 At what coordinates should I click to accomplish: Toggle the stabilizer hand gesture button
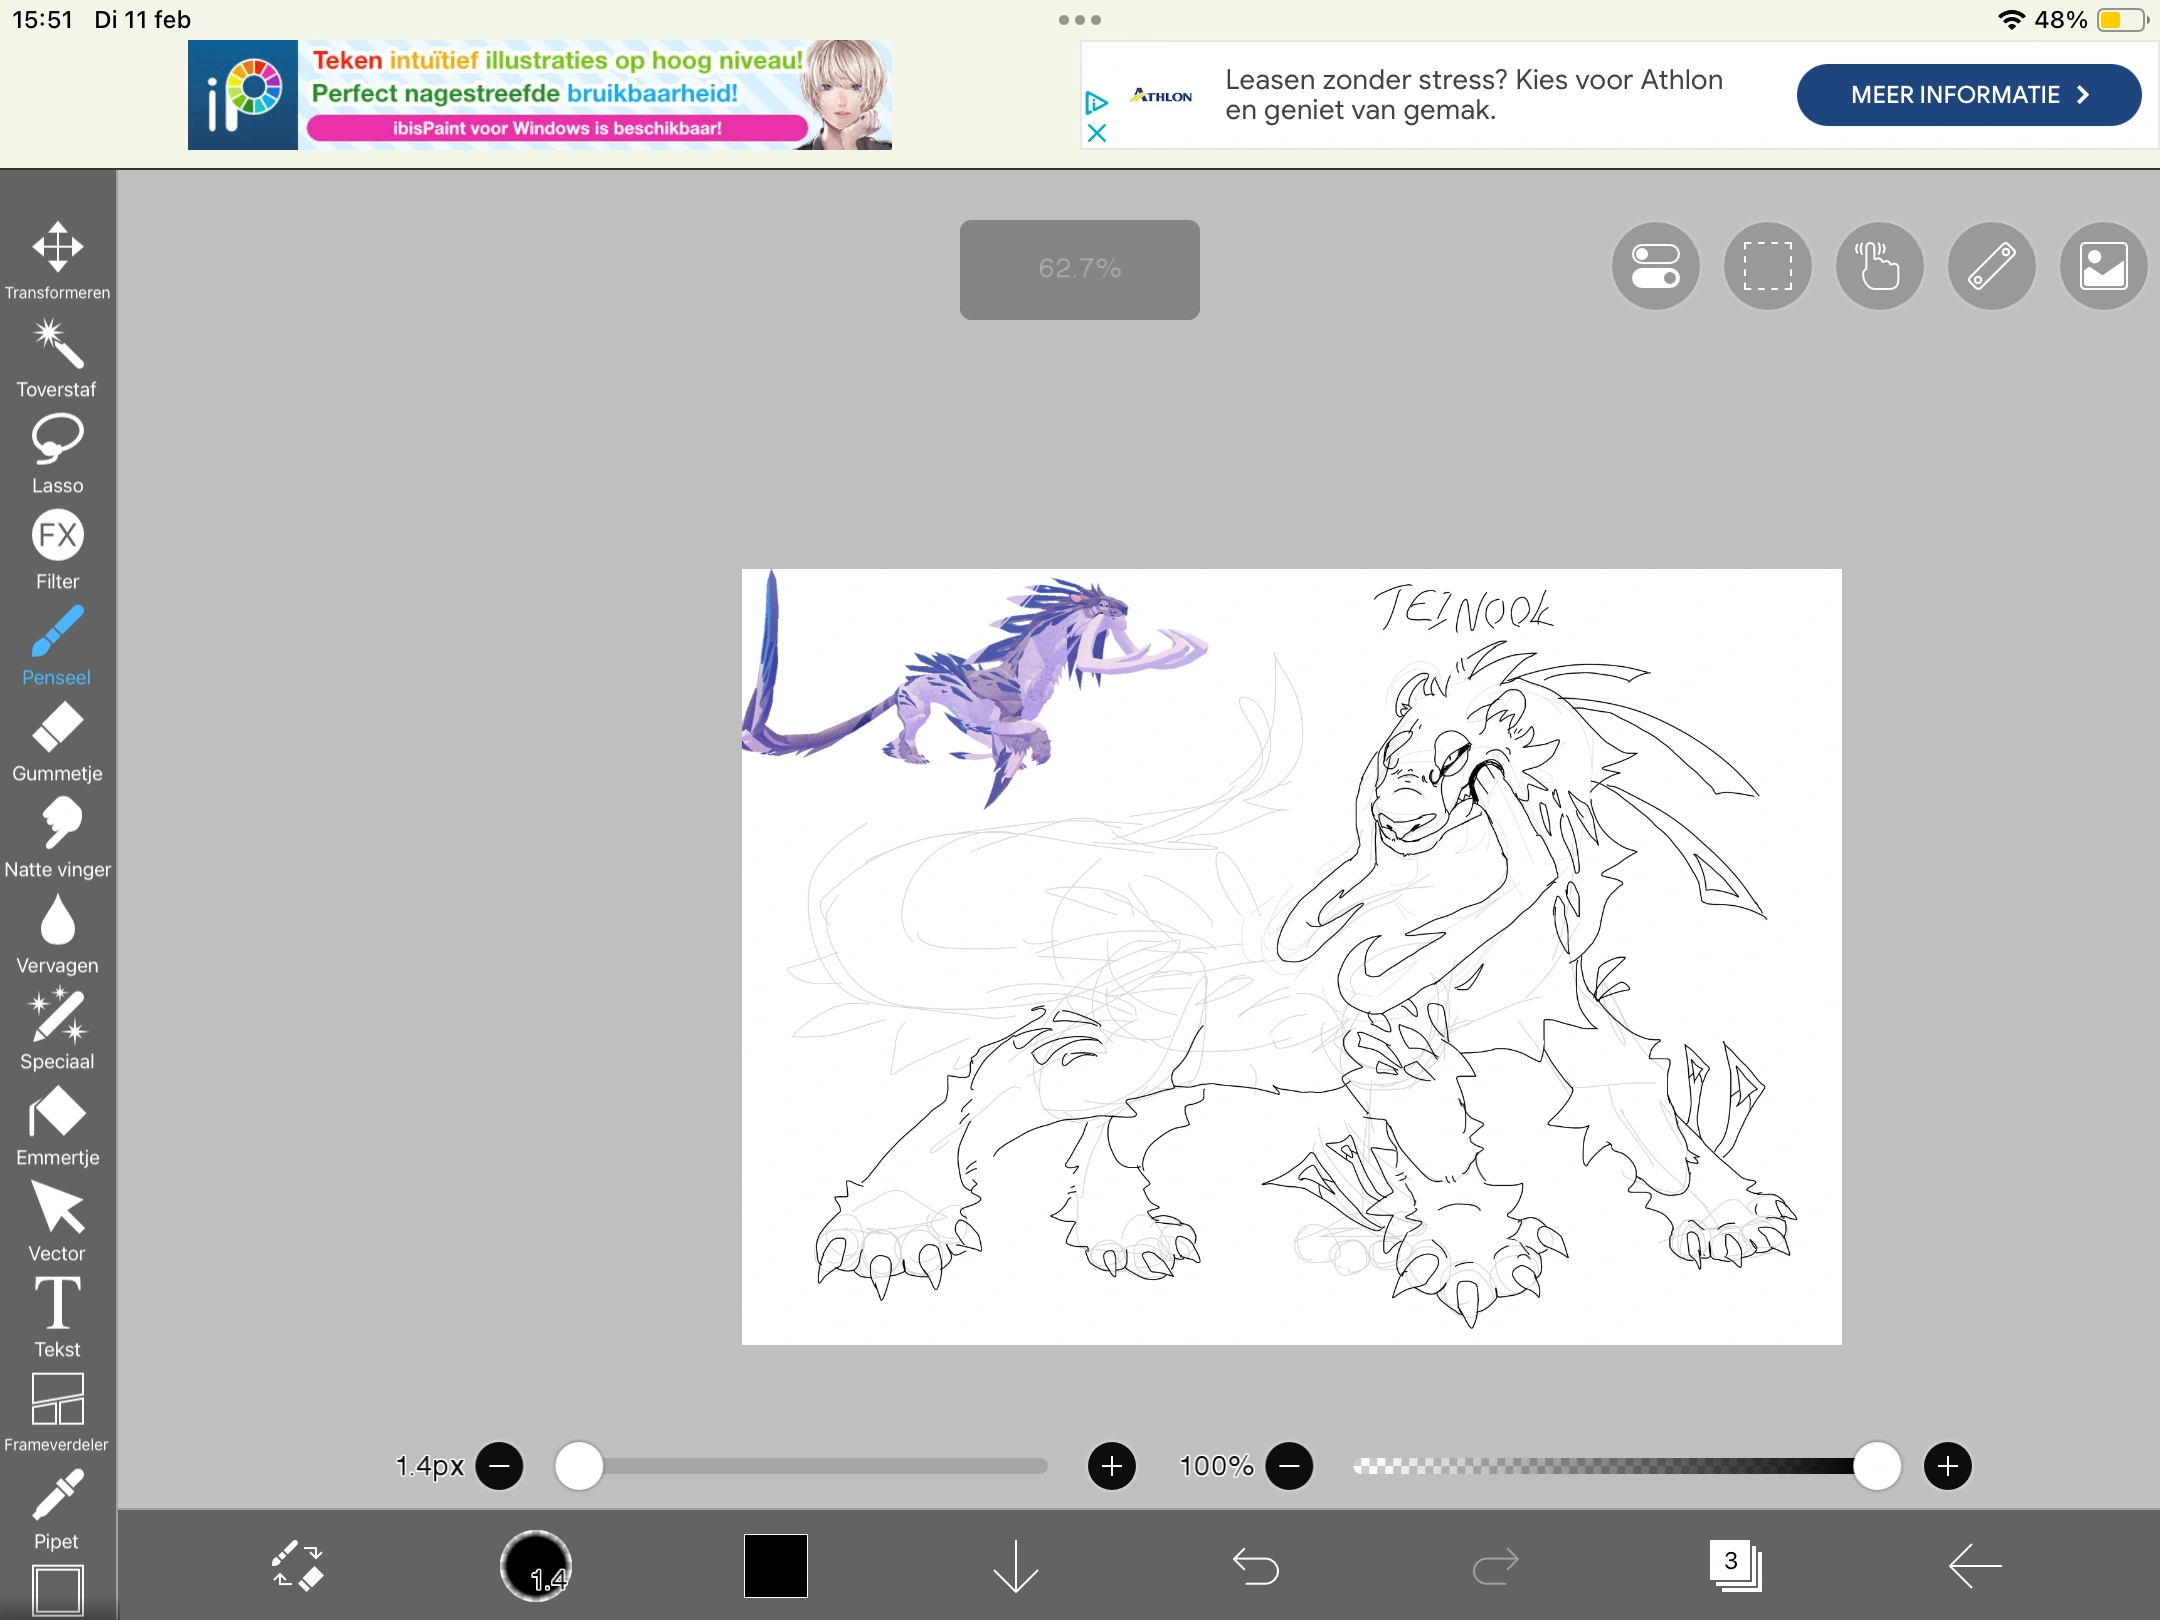1879,266
